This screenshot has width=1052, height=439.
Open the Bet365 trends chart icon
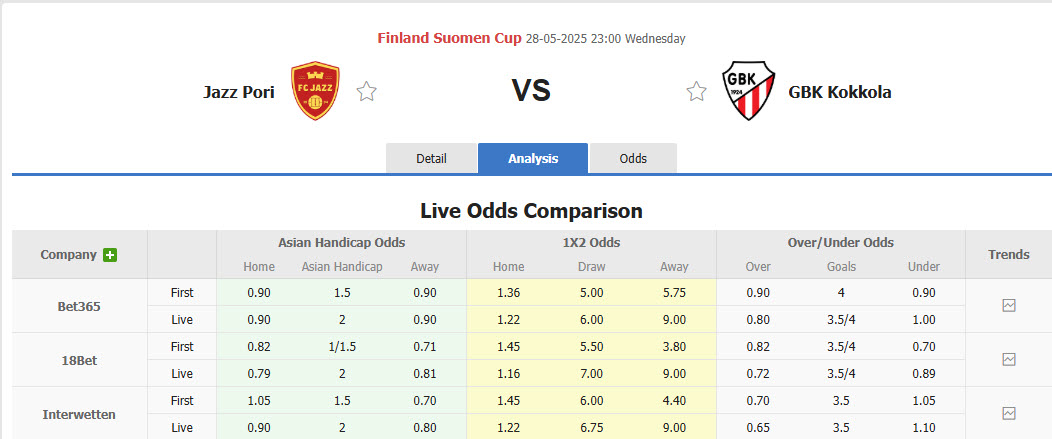coord(1008,306)
